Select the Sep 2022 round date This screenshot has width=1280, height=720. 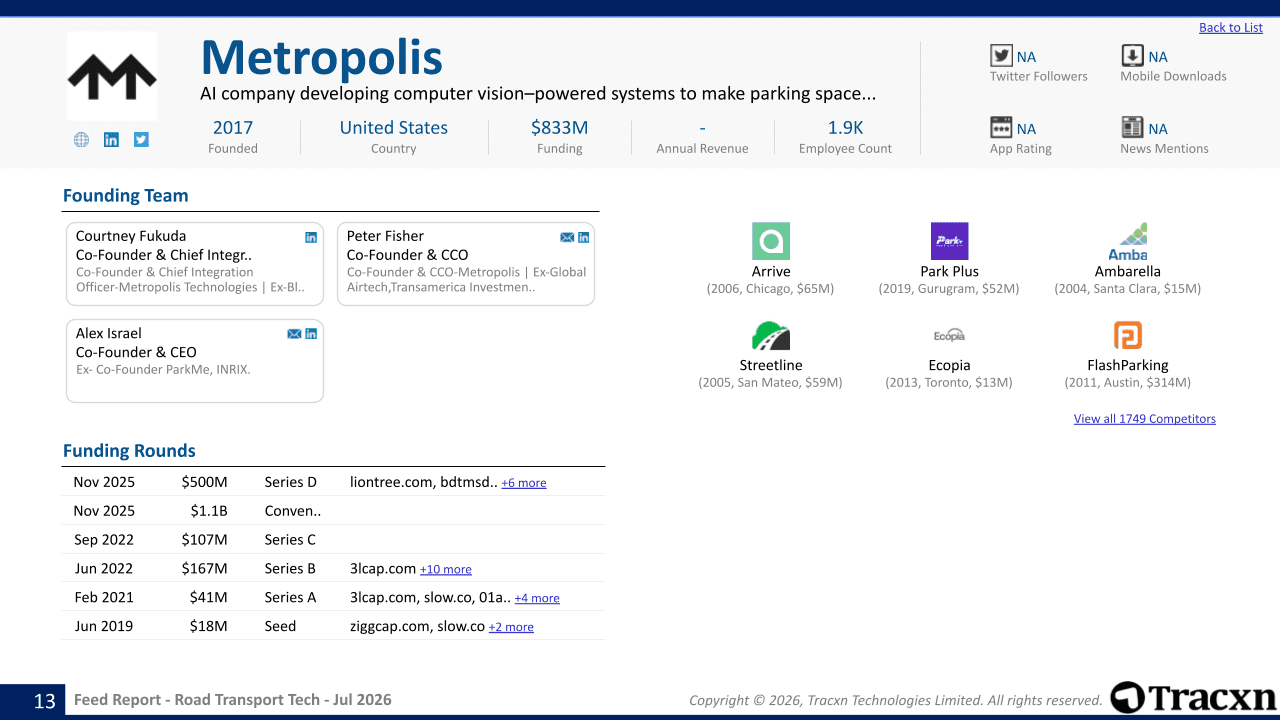[x=104, y=540]
